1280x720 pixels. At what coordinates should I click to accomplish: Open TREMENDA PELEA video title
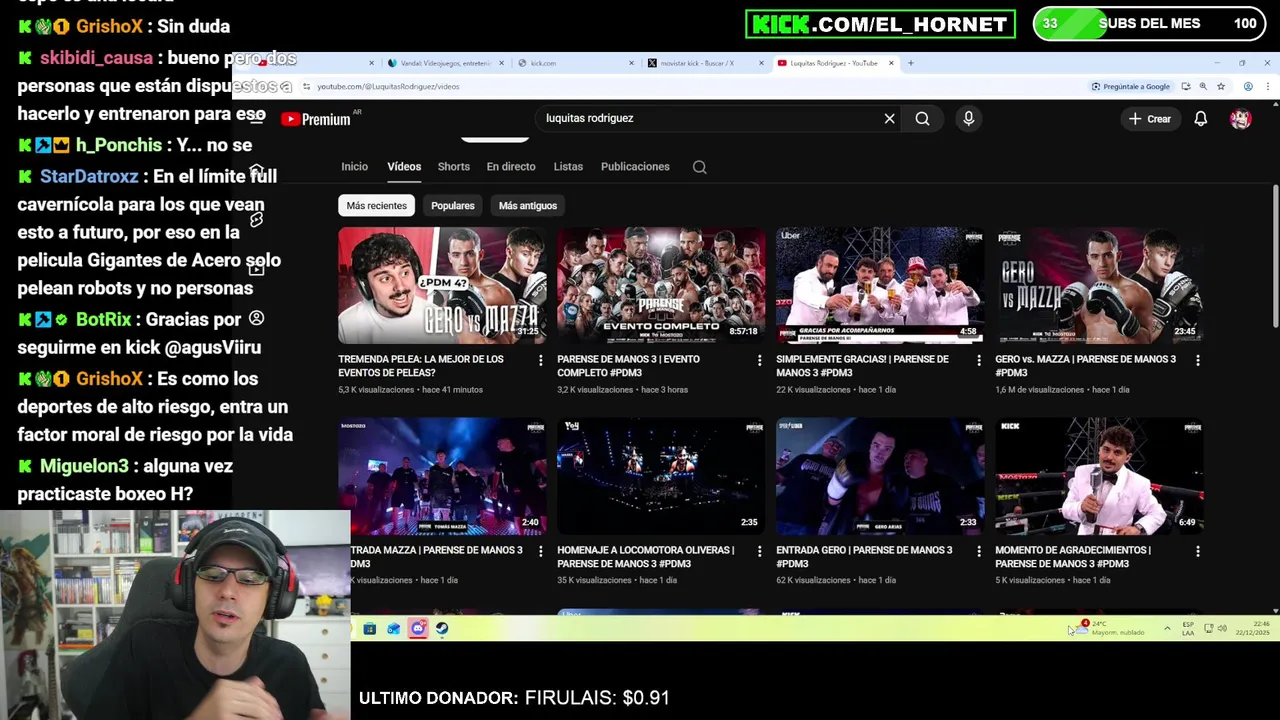421,366
